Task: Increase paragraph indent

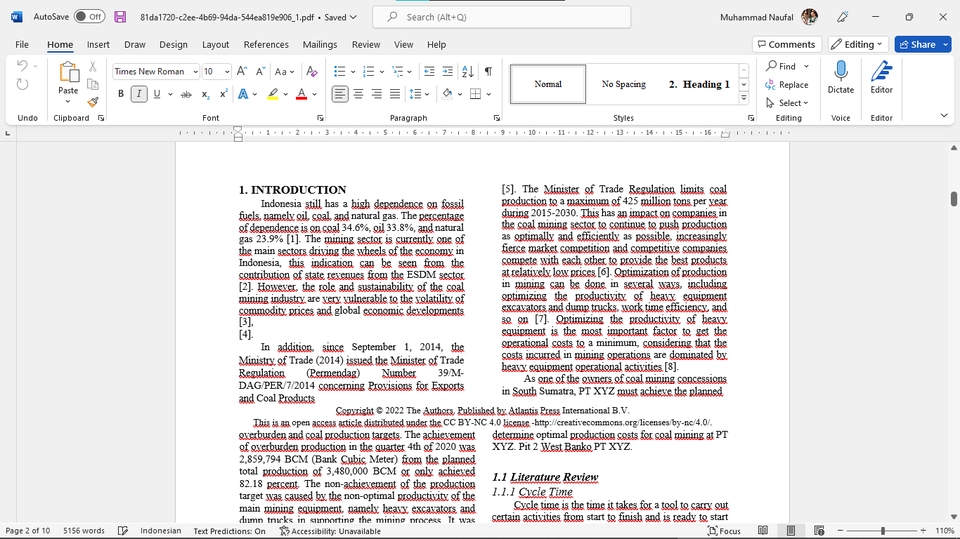Action: [448, 72]
